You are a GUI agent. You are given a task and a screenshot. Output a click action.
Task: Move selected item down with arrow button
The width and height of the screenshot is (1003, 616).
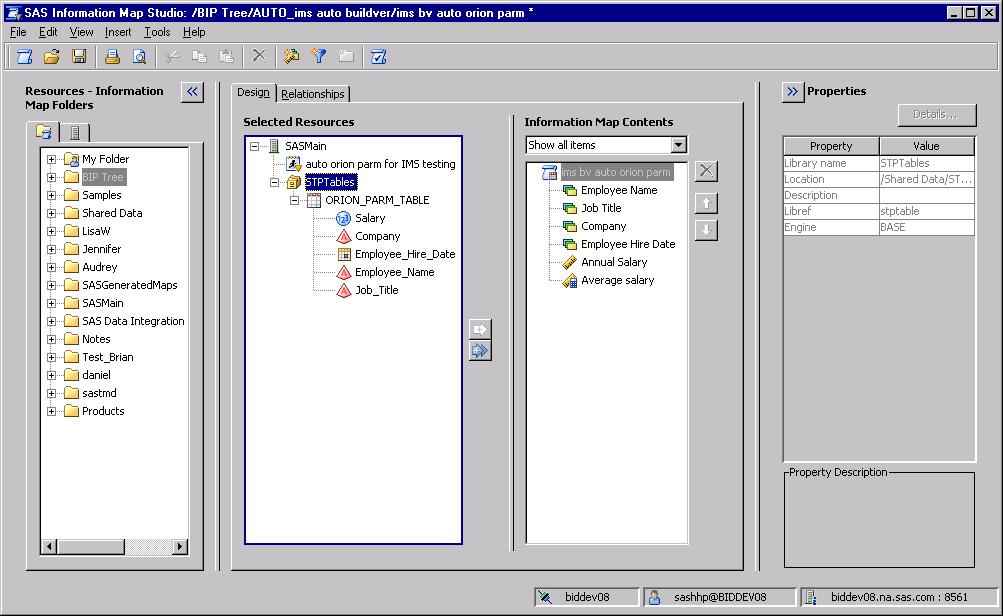tap(706, 230)
